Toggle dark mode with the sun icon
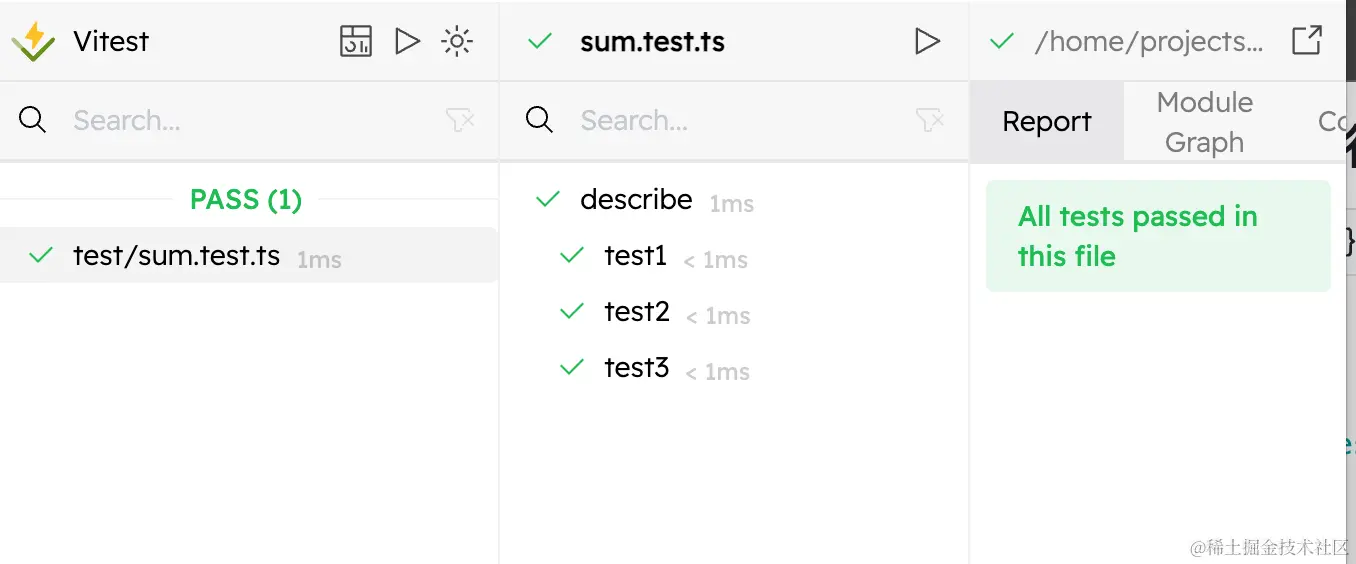The image size is (1356, 564). 457,41
